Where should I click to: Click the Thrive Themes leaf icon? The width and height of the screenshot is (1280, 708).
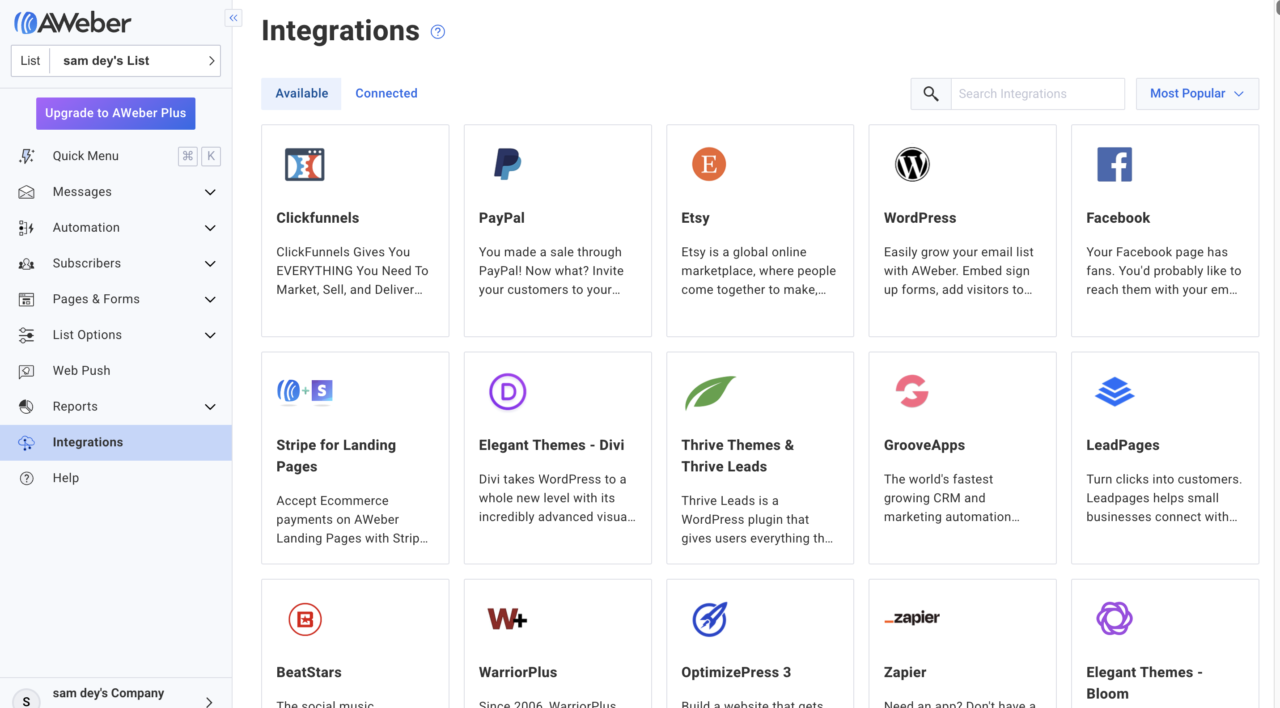[x=710, y=392]
